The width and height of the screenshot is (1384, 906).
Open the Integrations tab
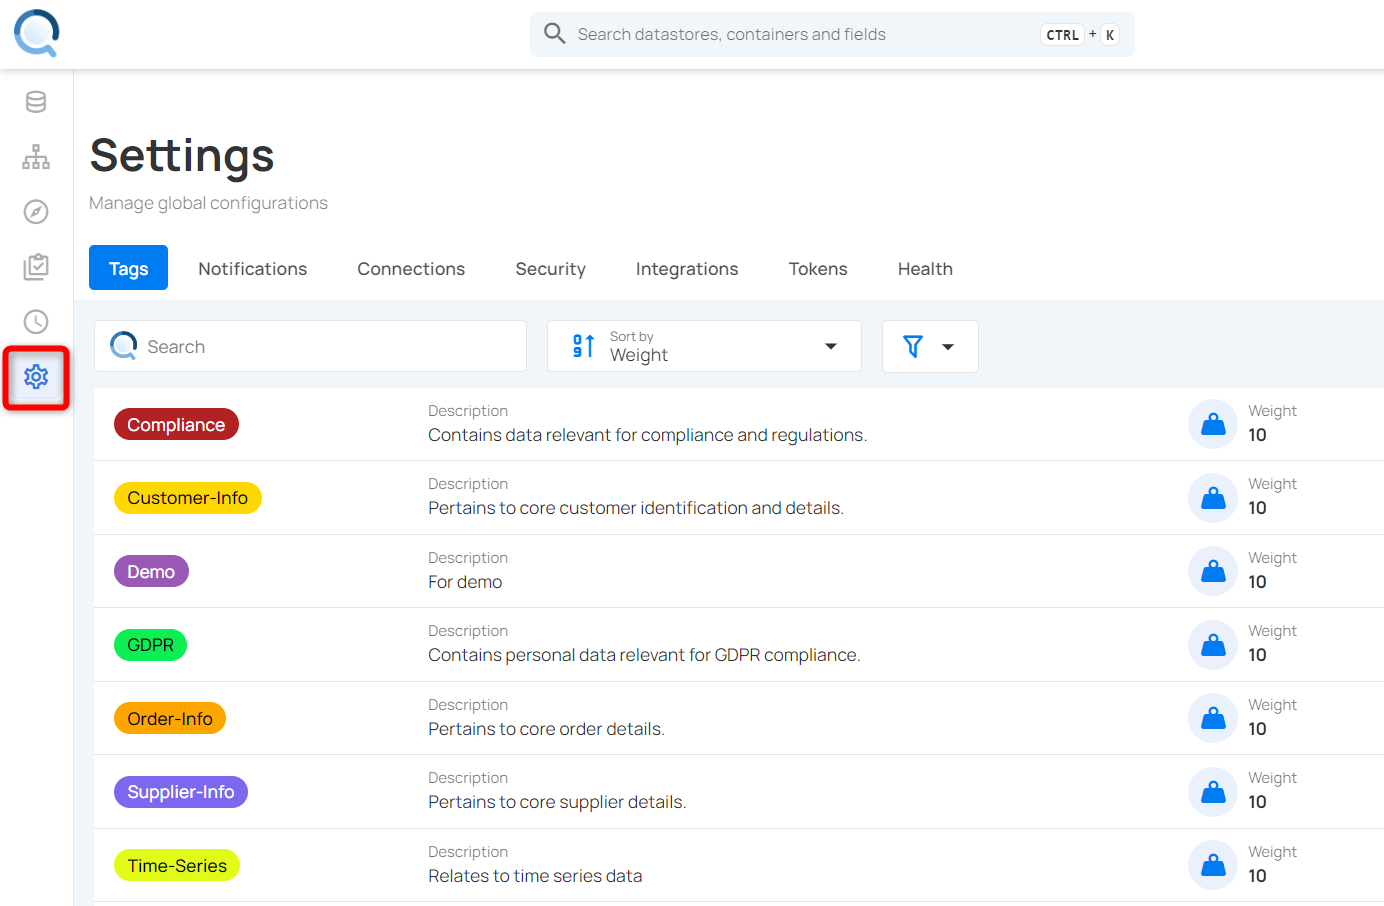pyautogui.click(x=687, y=269)
